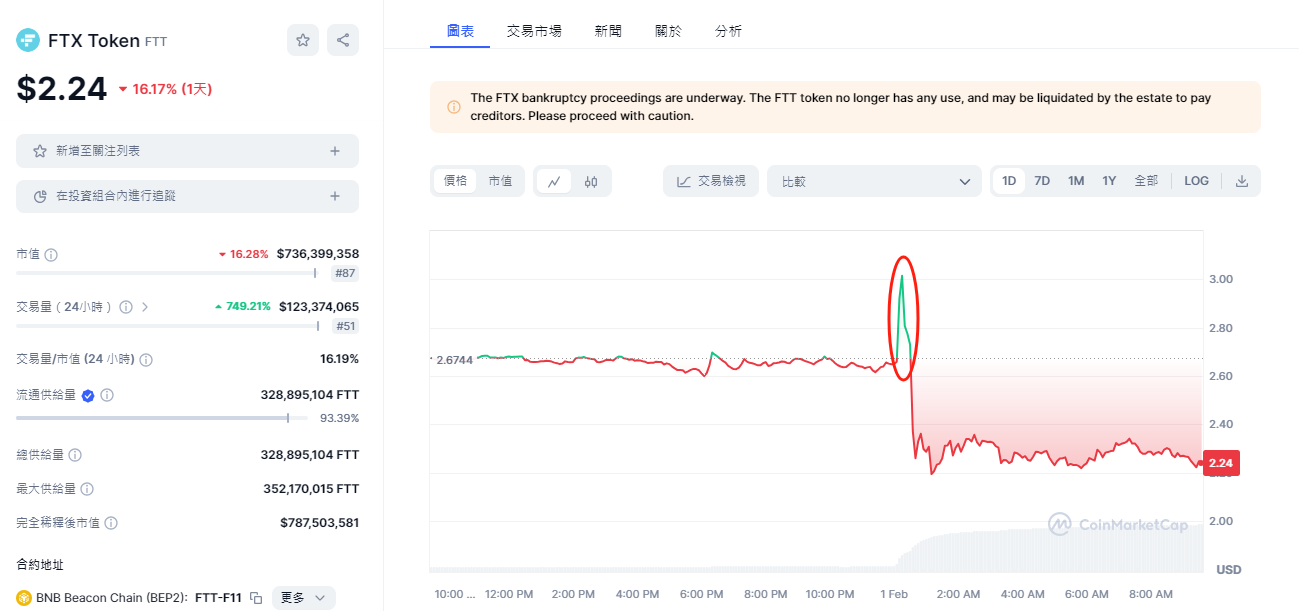Open the 分析 tab
This screenshot has width=1299, height=611.
pyautogui.click(x=728, y=31)
